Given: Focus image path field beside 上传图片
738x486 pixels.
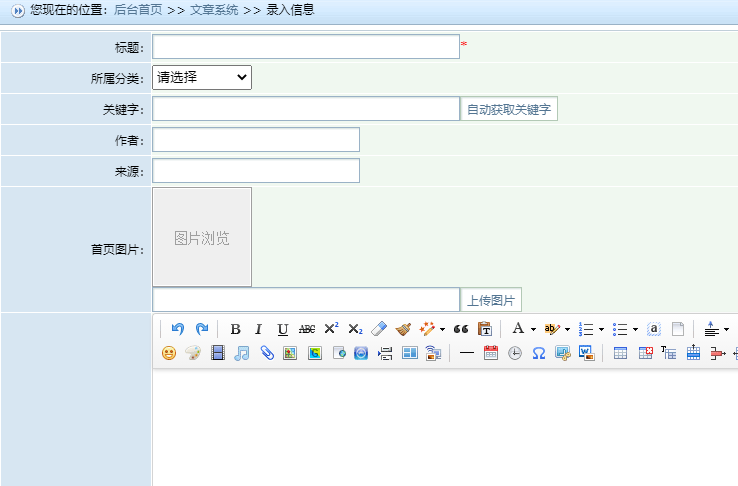Looking at the screenshot, I should click(x=306, y=300).
